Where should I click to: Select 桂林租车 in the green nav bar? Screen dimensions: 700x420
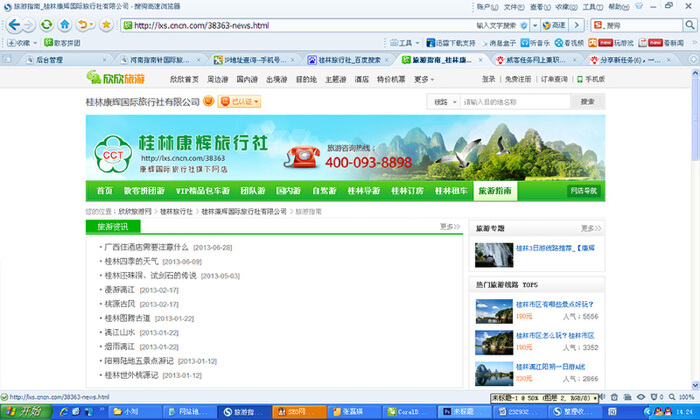[x=451, y=191]
